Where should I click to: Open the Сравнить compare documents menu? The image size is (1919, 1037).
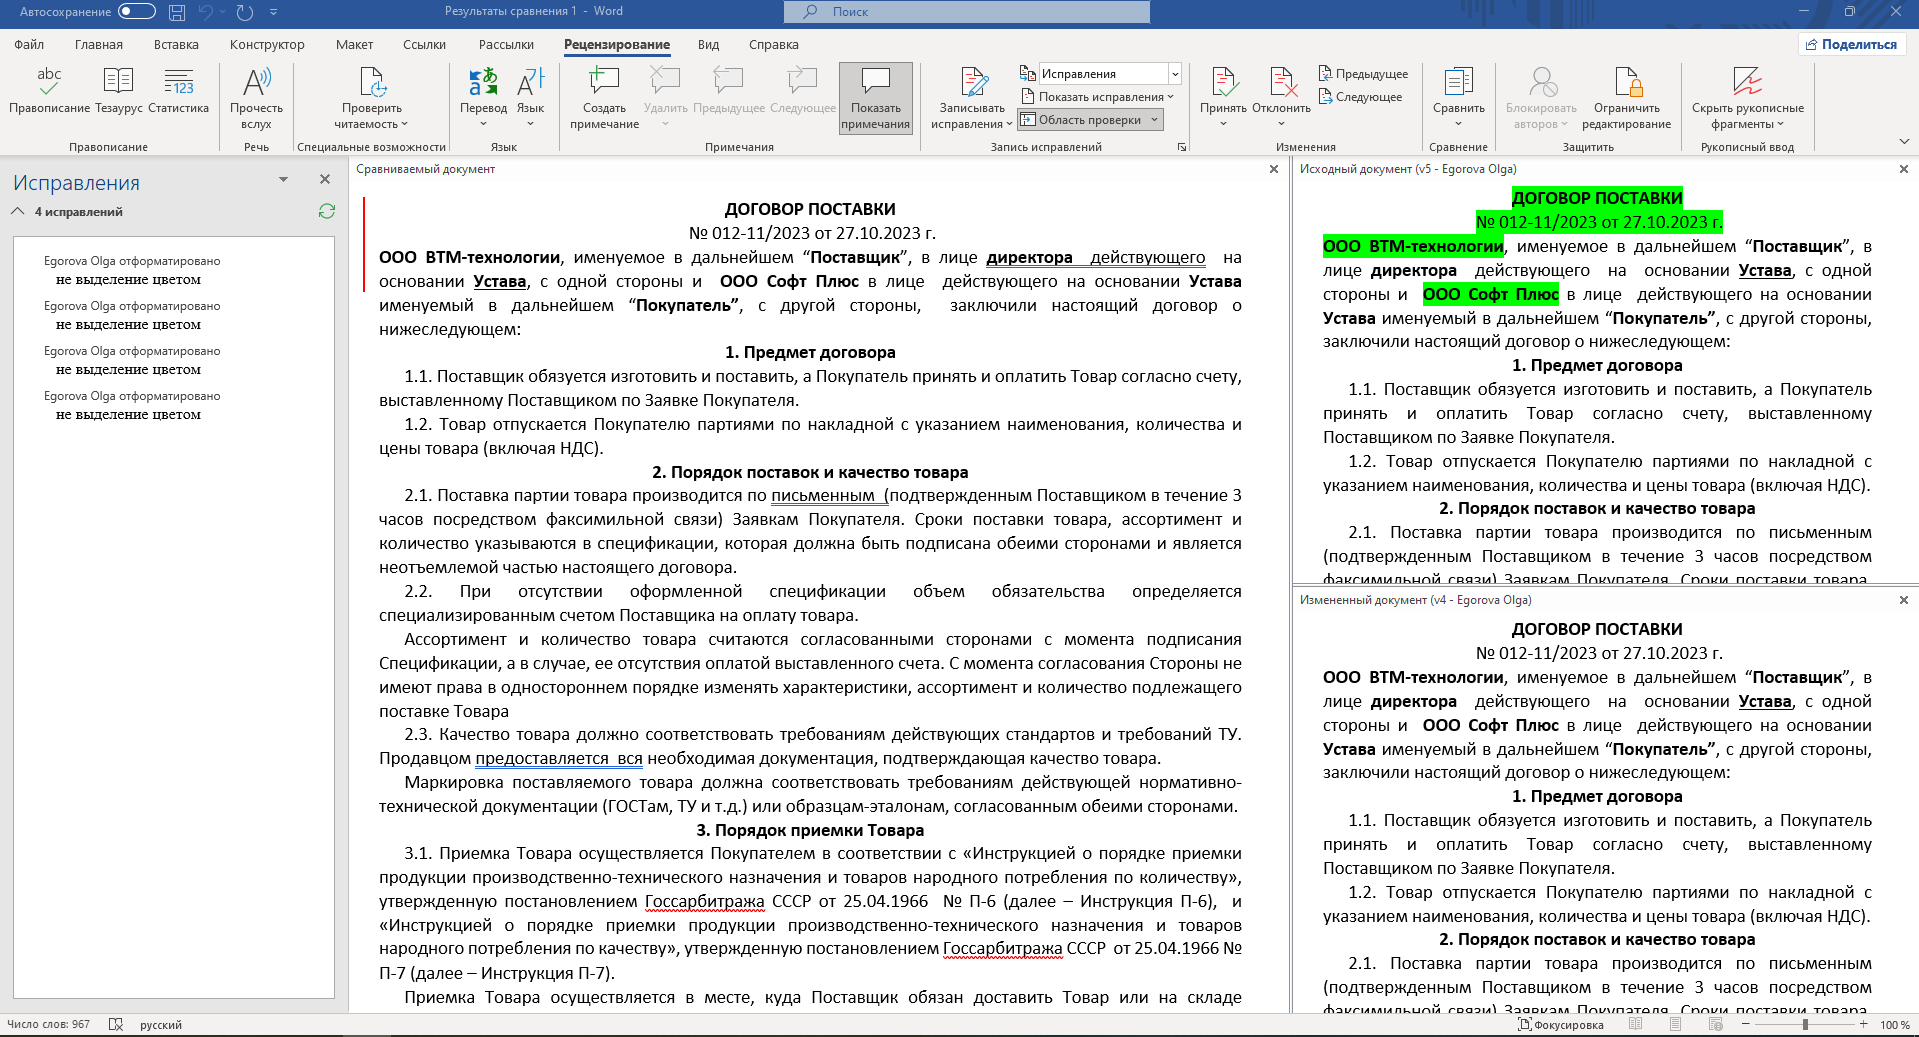click(x=1458, y=97)
